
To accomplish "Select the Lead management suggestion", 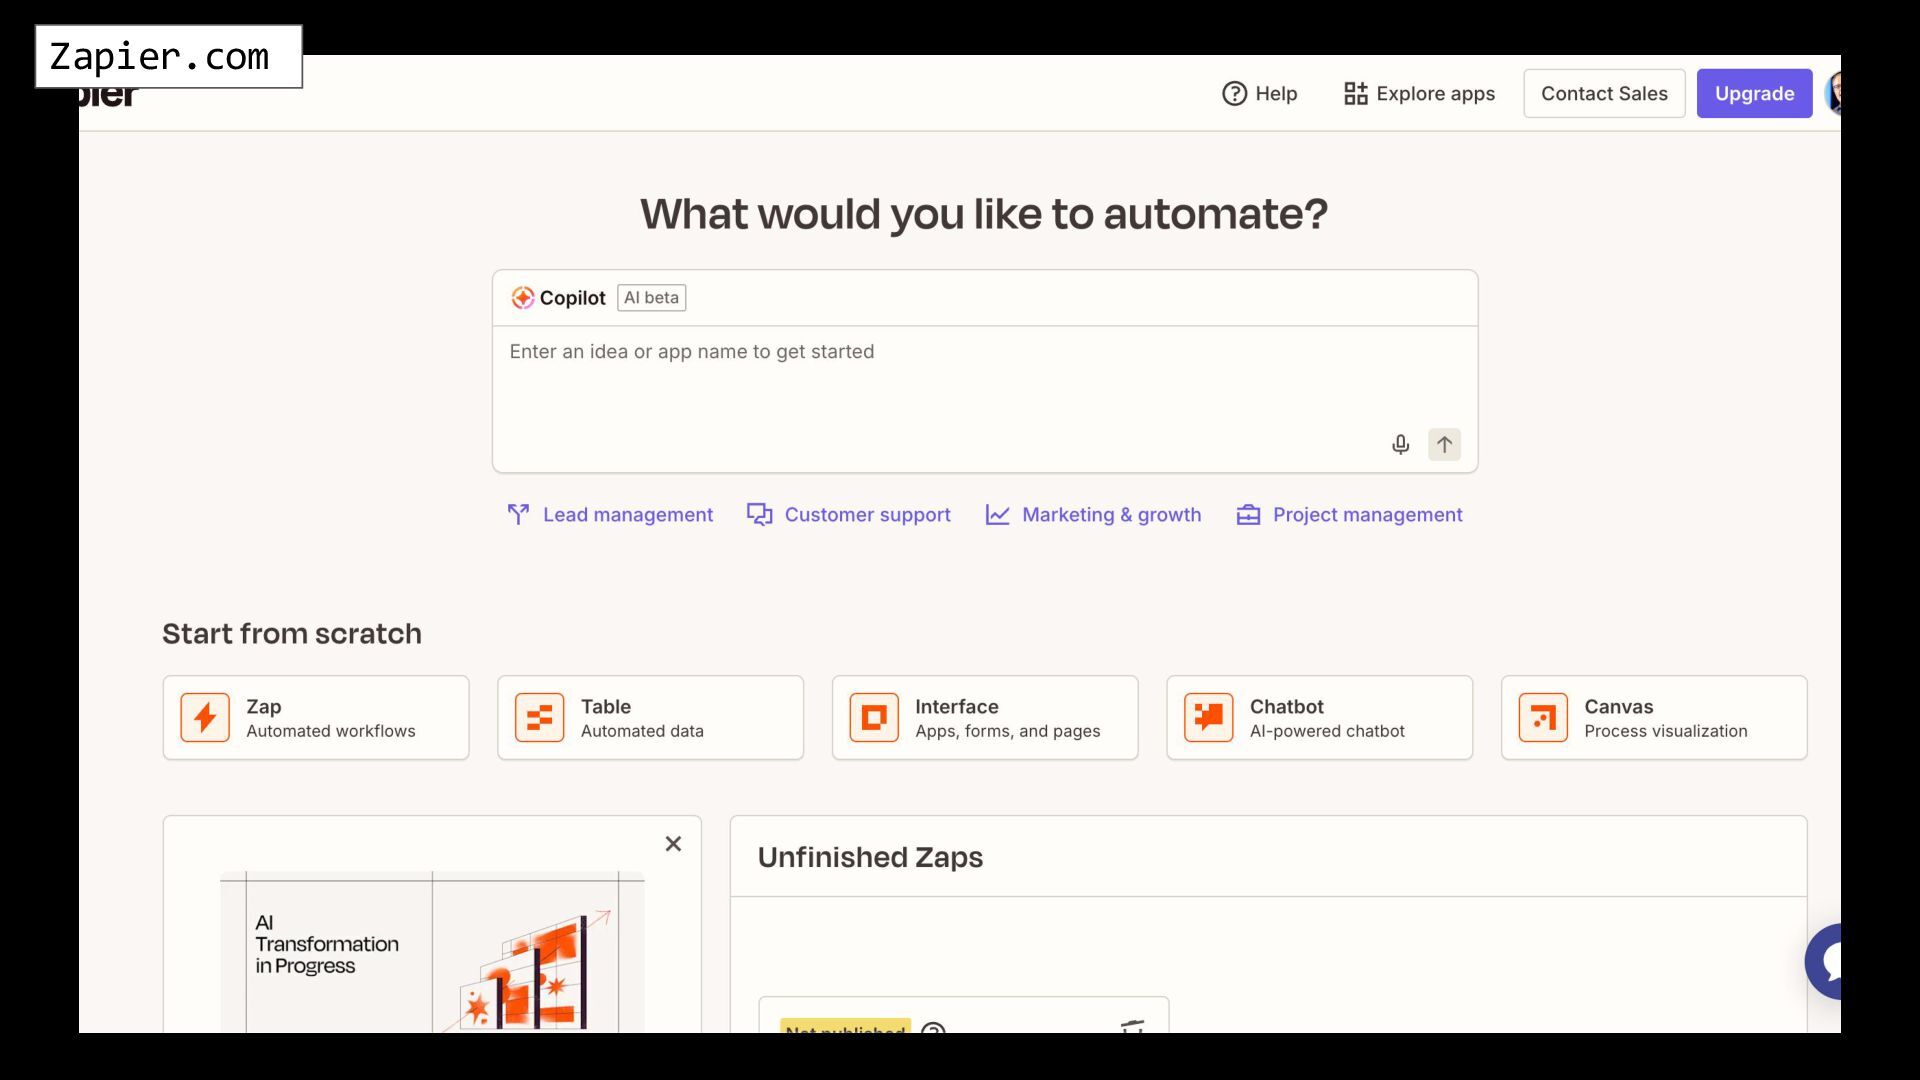I will tap(610, 515).
